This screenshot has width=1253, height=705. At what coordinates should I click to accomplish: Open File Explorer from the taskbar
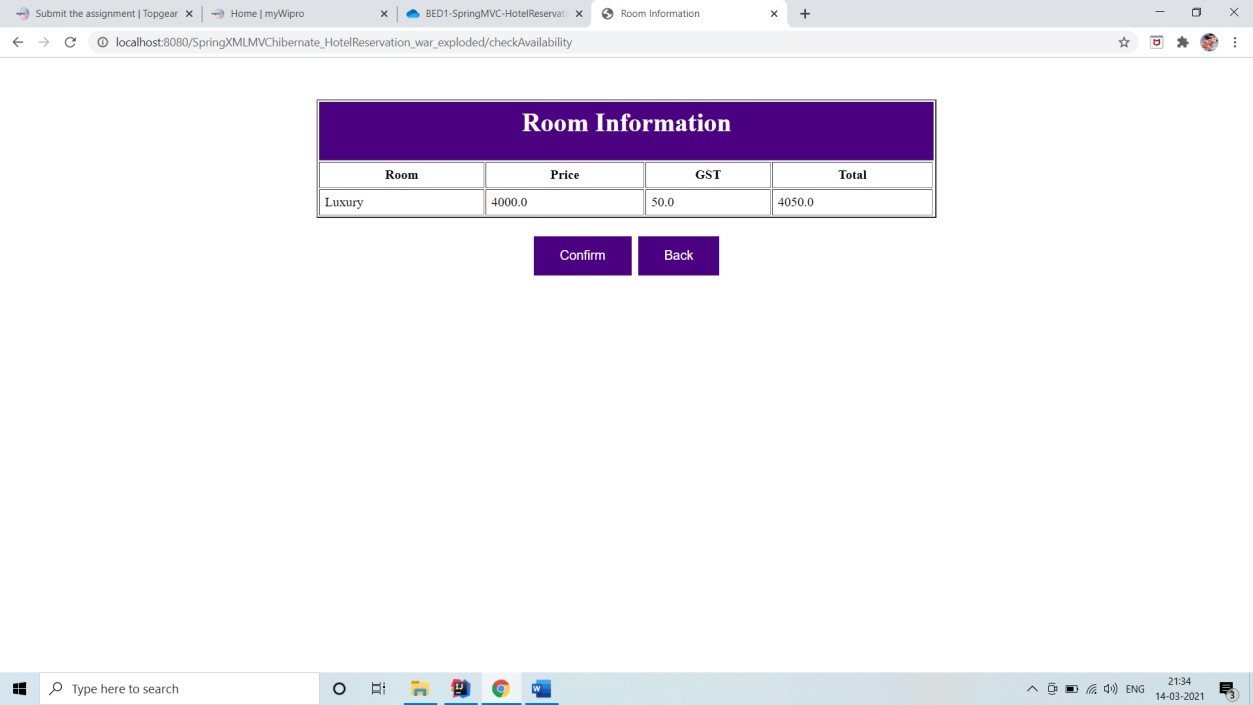coord(420,688)
